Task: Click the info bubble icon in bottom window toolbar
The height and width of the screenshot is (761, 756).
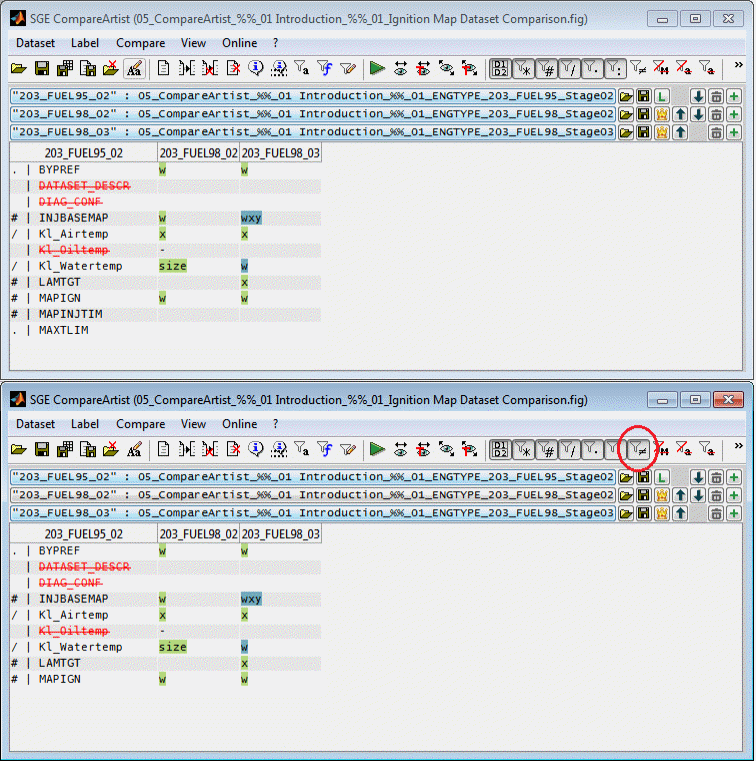Action: pos(256,449)
